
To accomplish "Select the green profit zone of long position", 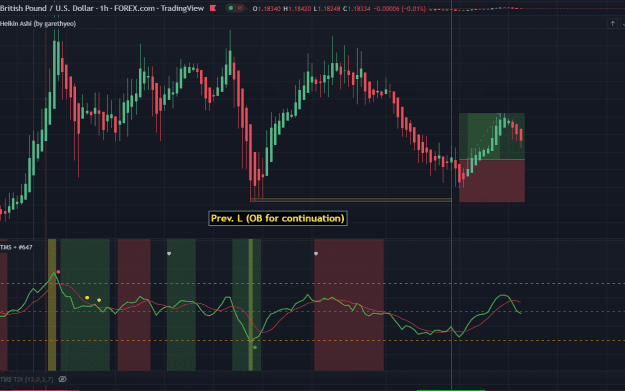I will [492, 136].
